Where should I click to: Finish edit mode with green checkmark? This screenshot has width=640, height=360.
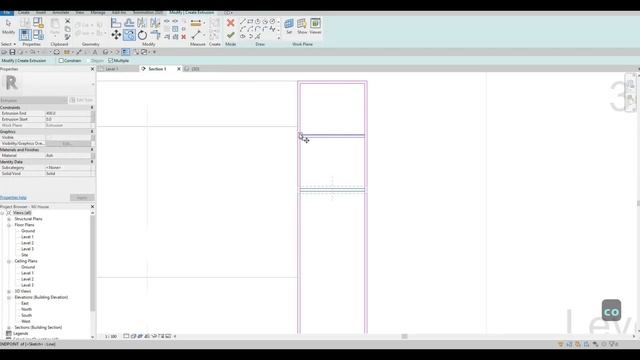pyautogui.click(x=231, y=36)
